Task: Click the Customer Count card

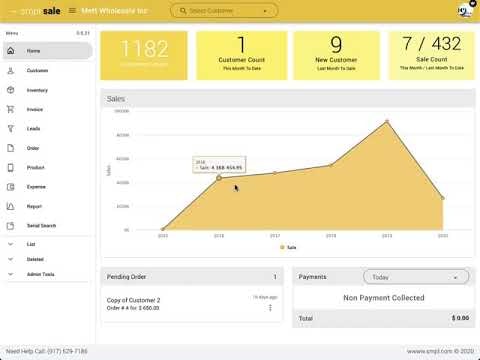Action: [x=242, y=55]
